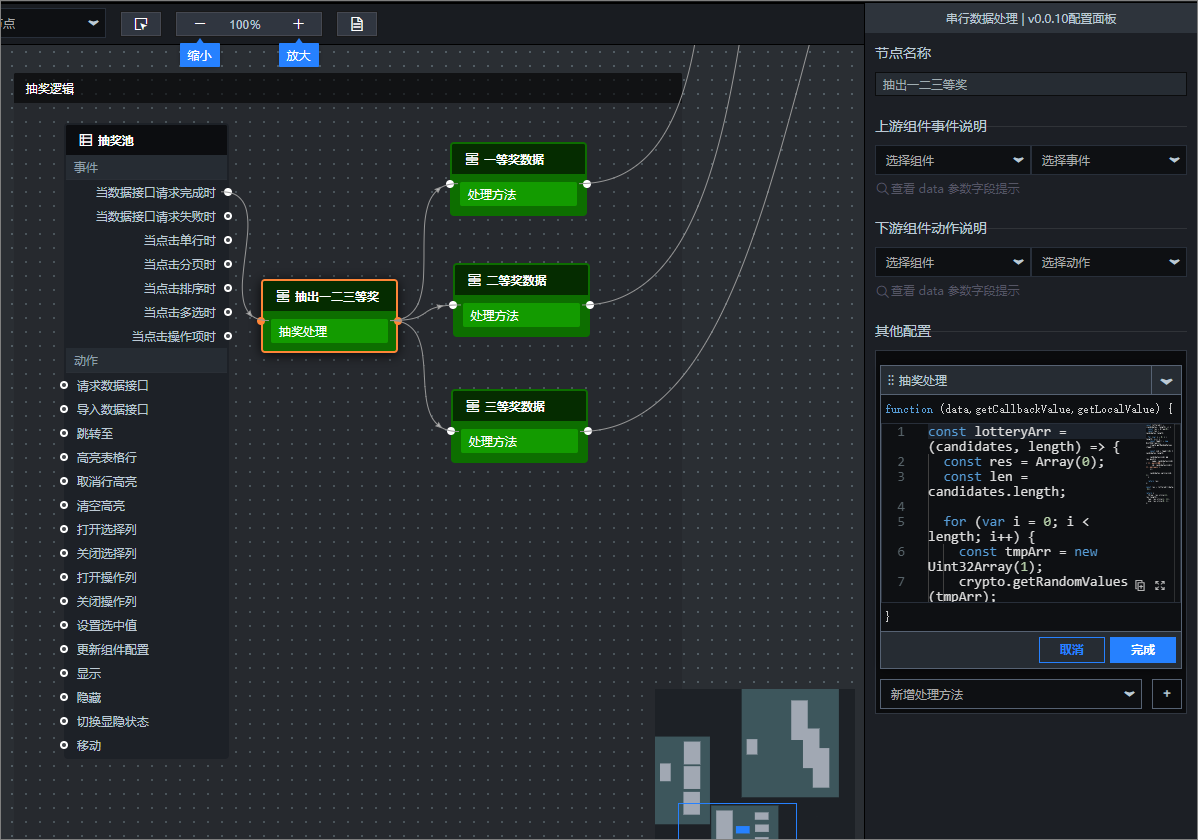Copy code with the copy icon
This screenshot has width=1198, height=840.
coord(1140,585)
